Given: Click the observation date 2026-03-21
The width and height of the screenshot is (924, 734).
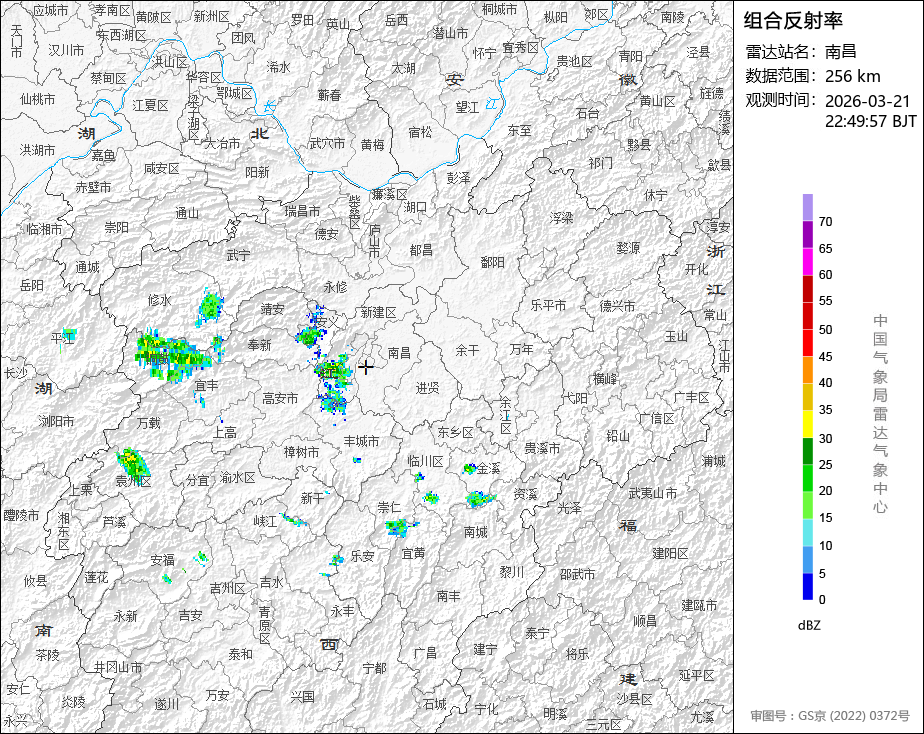Looking at the screenshot, I should pos(867,101).
